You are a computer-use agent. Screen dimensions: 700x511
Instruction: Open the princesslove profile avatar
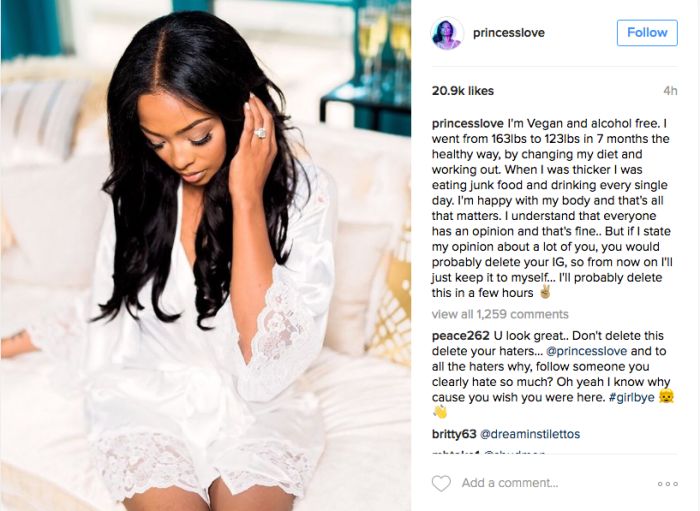446,33
